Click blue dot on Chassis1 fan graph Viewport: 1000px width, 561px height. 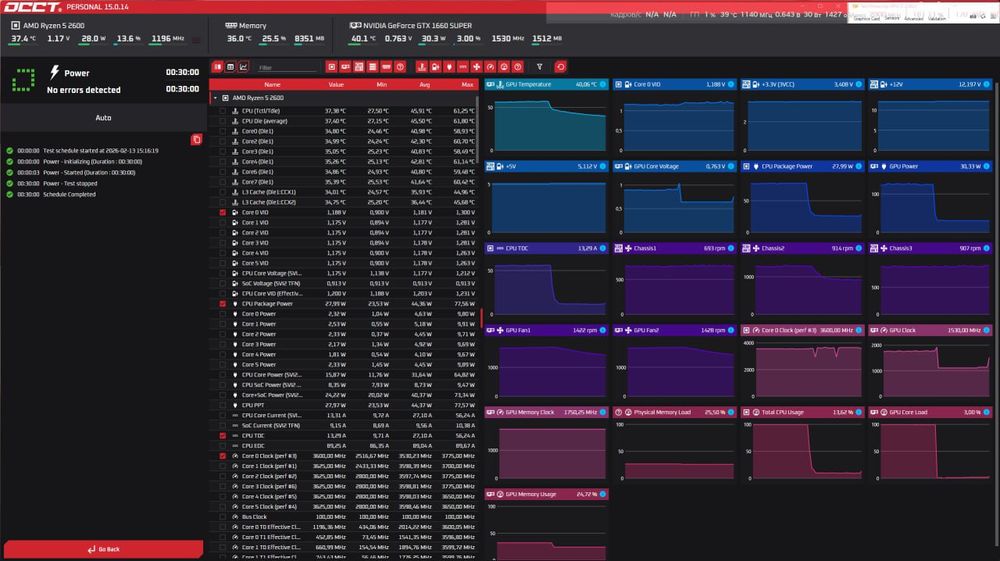coord(731,248)
